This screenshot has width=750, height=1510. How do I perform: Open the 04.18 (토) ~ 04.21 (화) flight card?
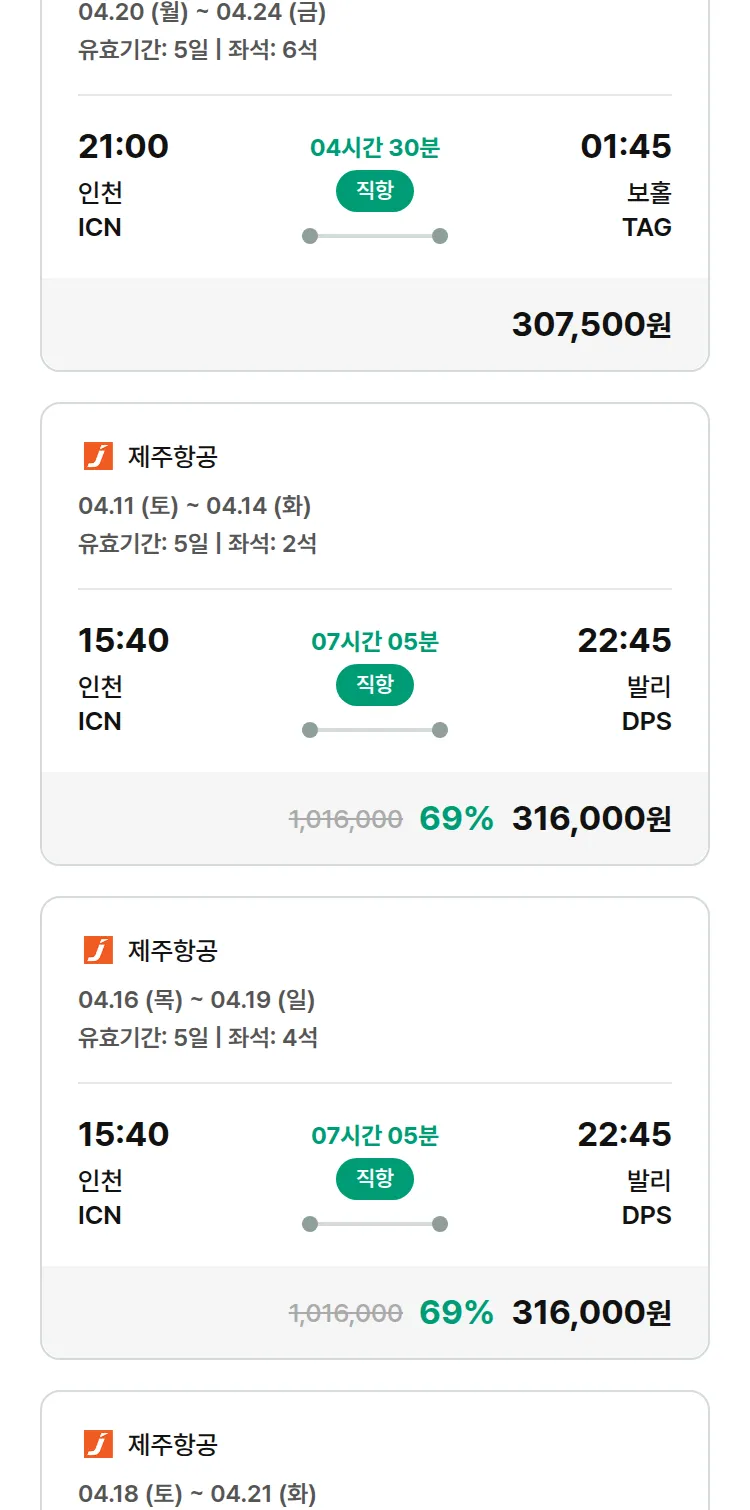click(197, 1494)
